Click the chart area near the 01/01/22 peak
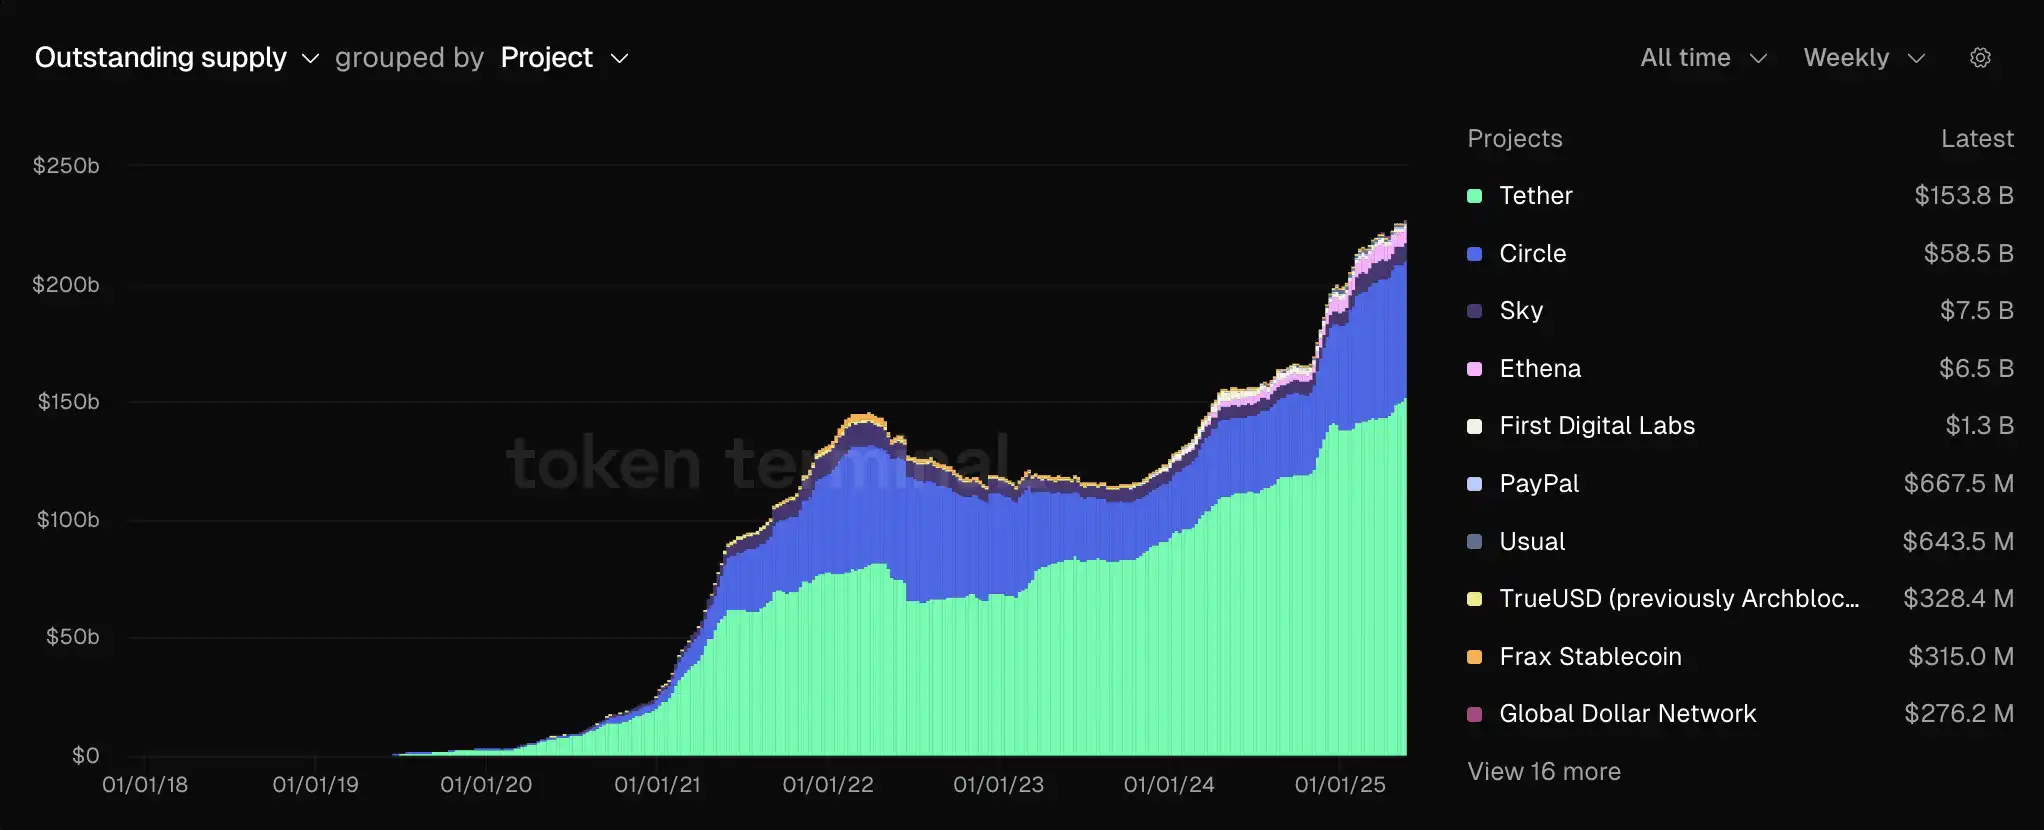 (x=862, y=500)
